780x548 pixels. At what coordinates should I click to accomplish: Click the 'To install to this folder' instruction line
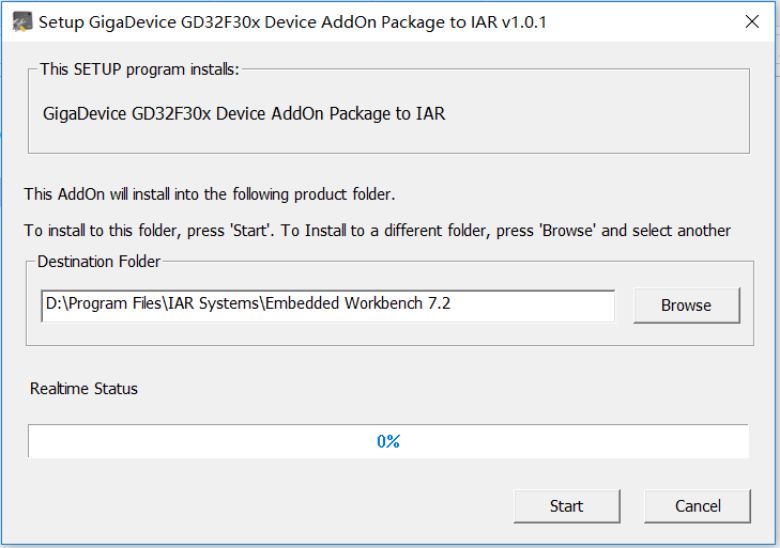pos(377,231)
